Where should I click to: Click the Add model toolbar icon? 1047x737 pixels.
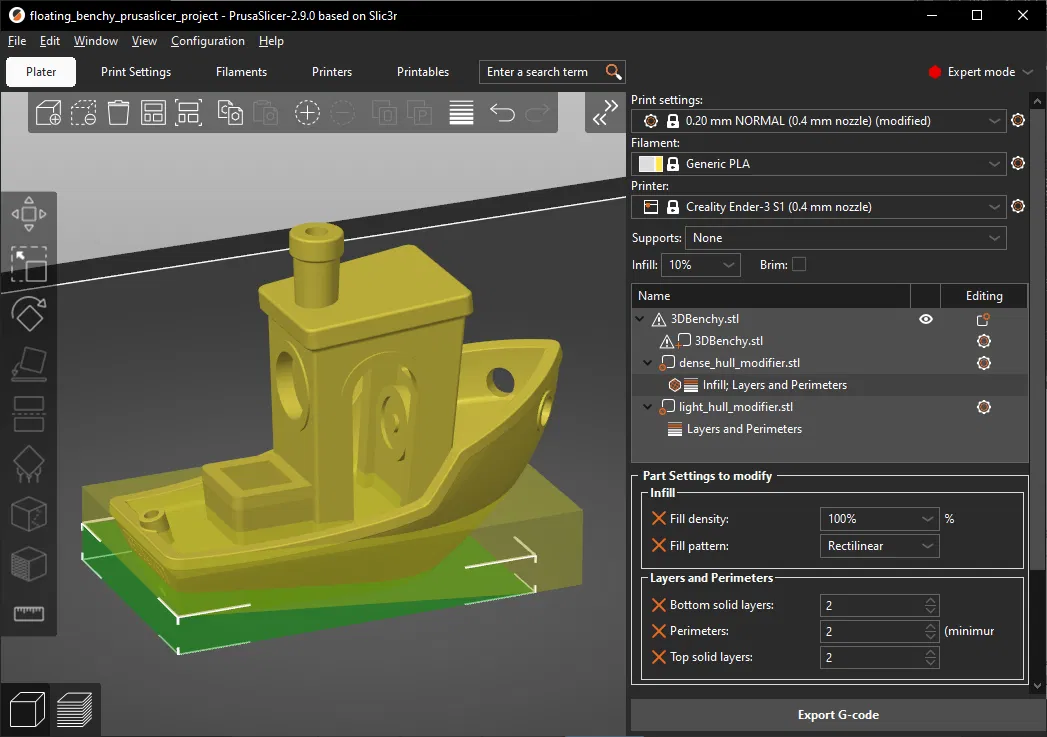click(48, 113)
